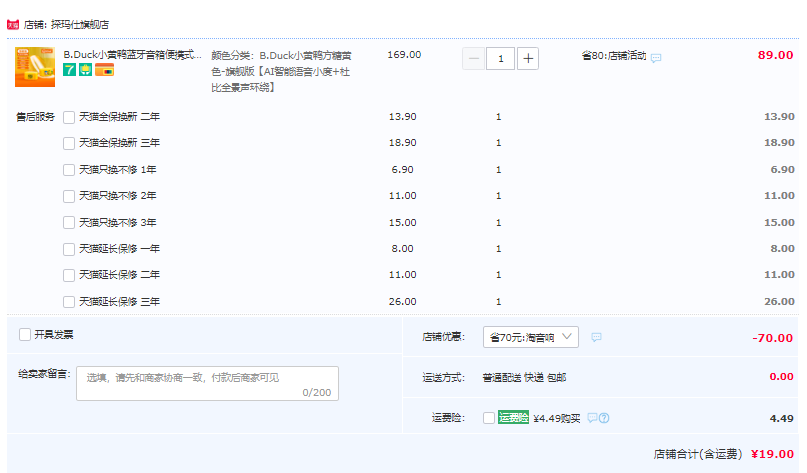Check 天猫延长保修 二年 option
807x473 pixels.
coord(69,275)
